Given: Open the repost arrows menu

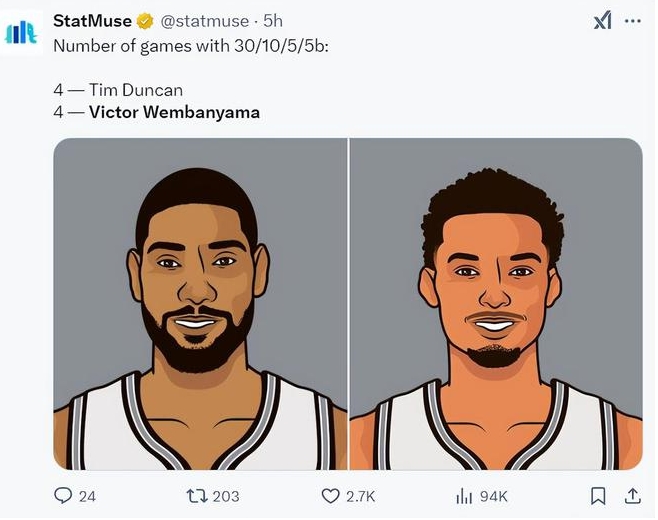Looking at the screenshot, I should [196, 495].
